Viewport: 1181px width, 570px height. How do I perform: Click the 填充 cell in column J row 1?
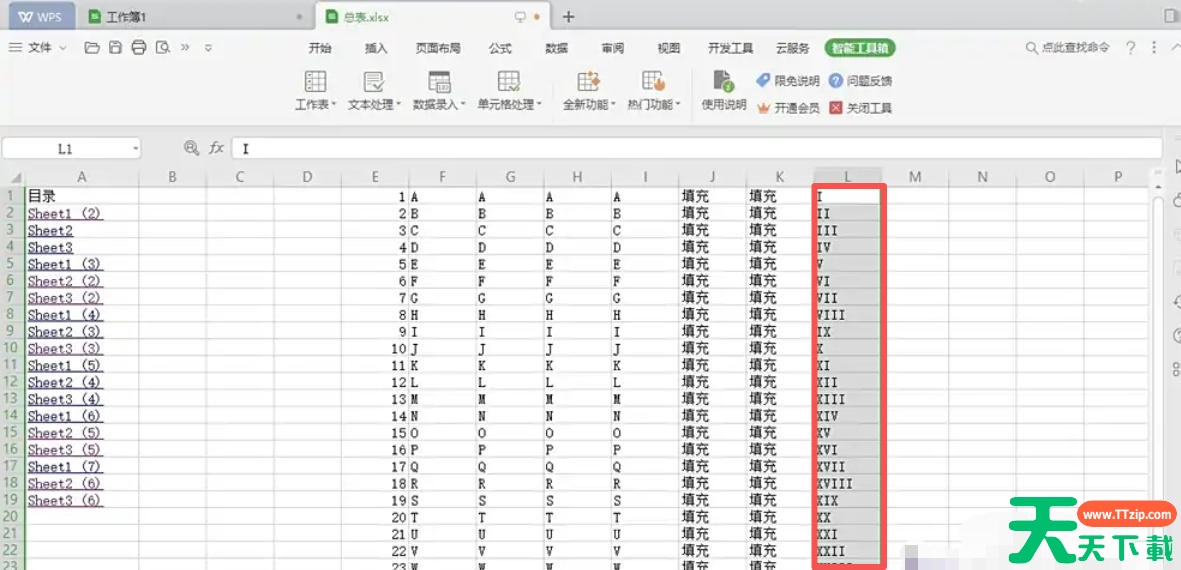pyautogui.click(x=713, y=196)
